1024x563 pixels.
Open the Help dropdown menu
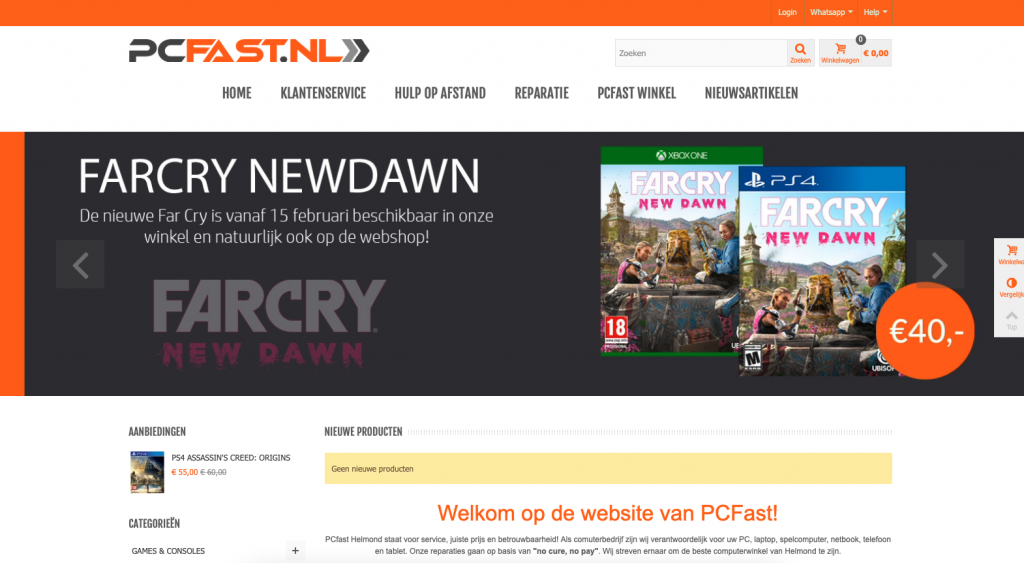coord(874,12)
